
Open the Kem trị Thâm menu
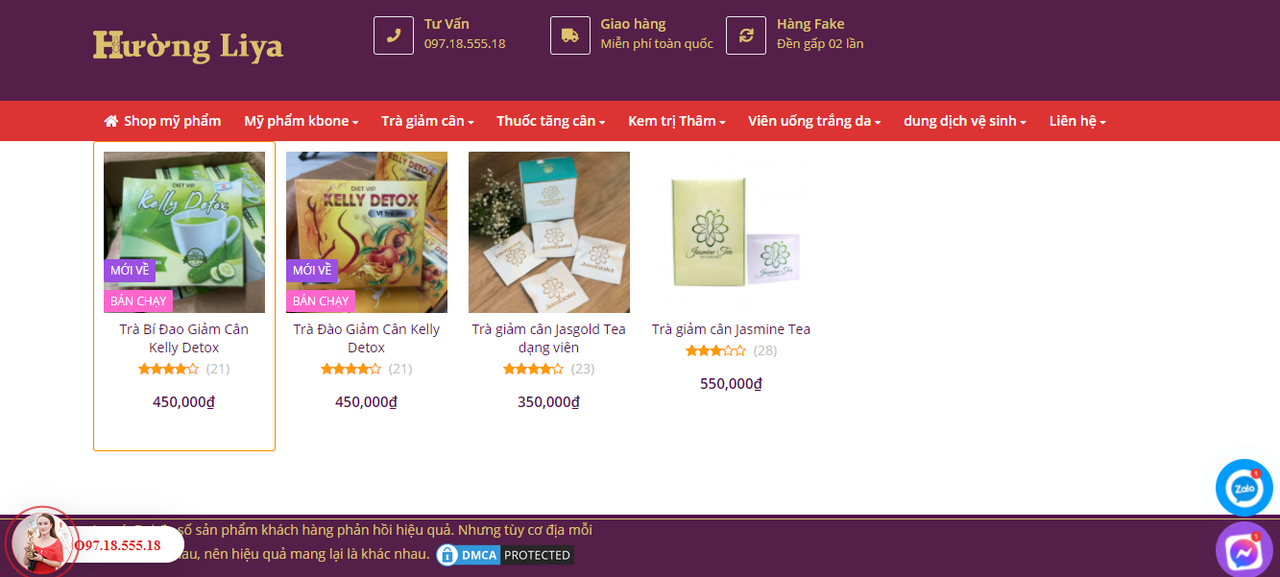click(x=677, y=121)
